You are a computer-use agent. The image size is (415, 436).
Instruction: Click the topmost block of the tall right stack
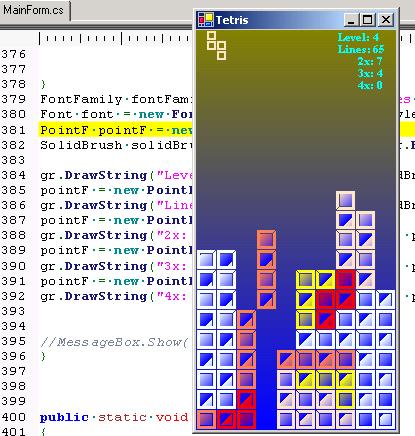coord(346,200)
